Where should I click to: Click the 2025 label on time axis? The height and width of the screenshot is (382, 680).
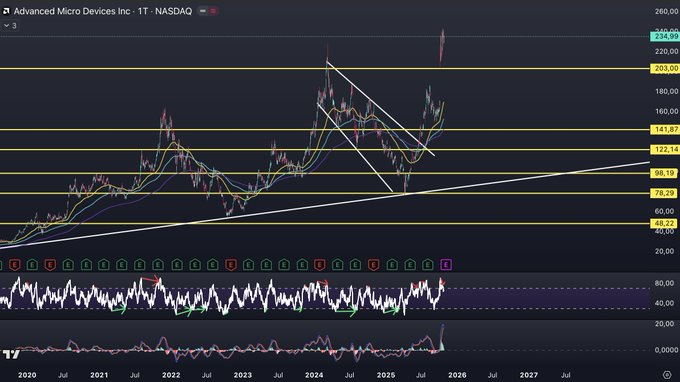(x=386, y=375)
